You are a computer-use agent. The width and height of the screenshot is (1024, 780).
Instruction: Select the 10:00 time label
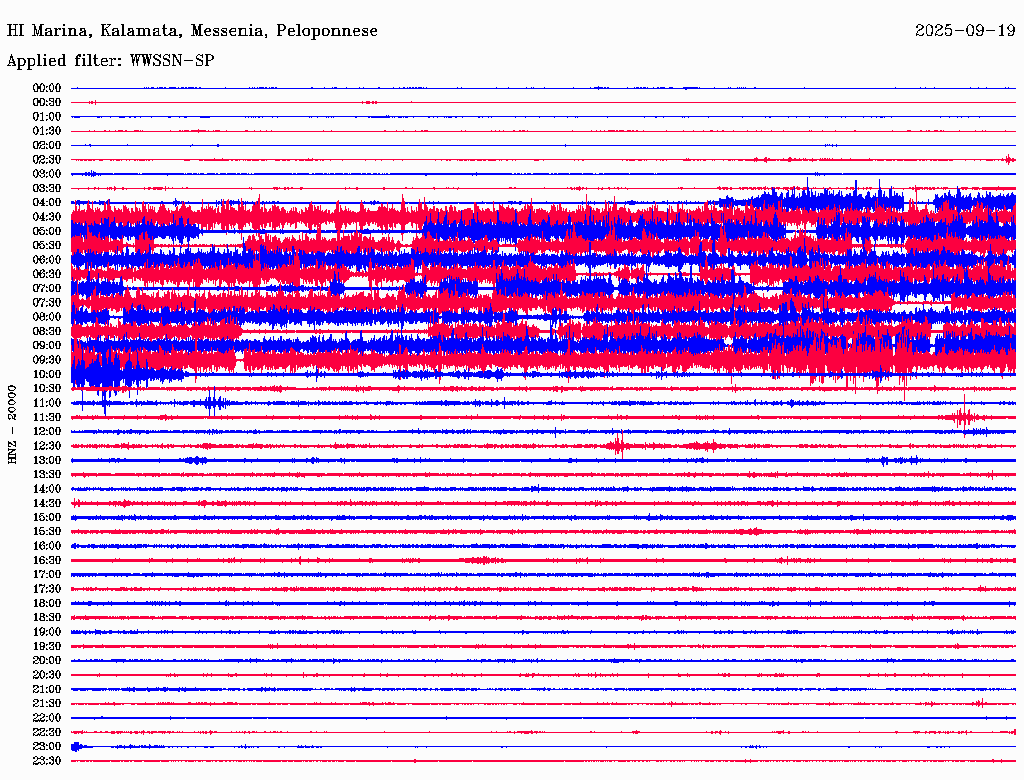(47, 374)
